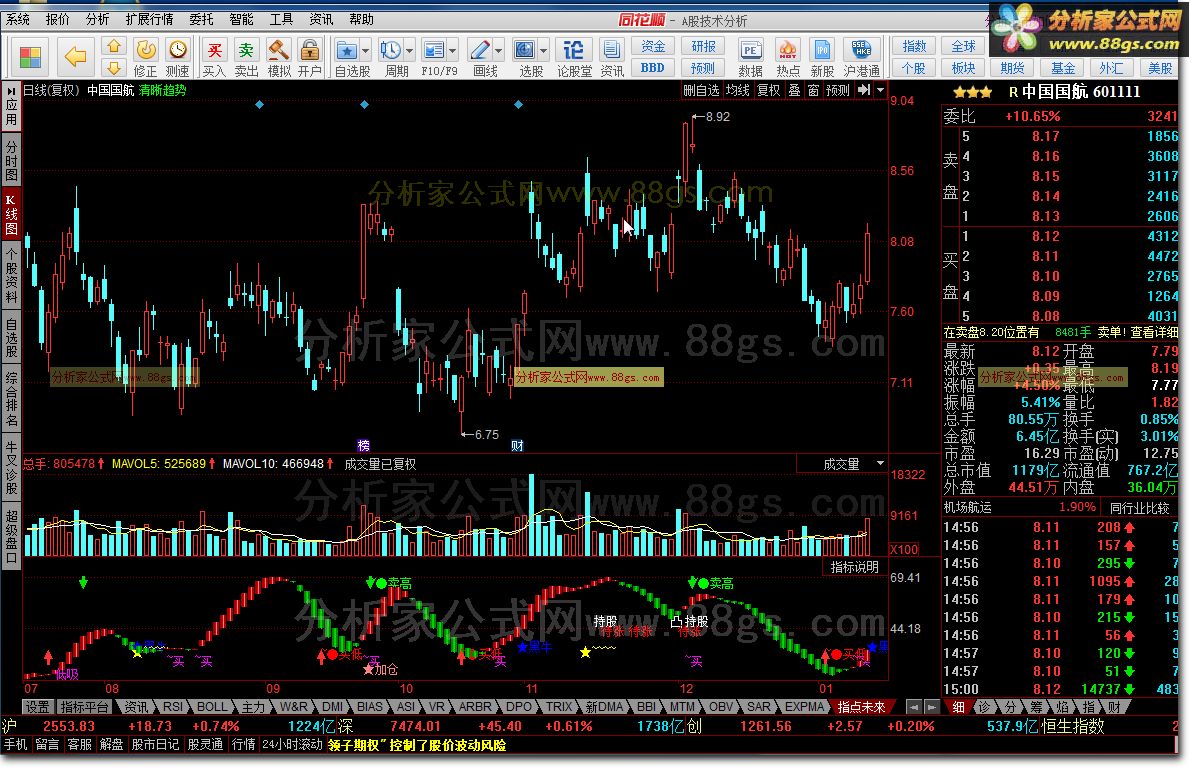This screenshot has width=1191, height=768.
Task: Click the jump-to-latest arrow icon on chart header
Action: click(x=864, y=90)
